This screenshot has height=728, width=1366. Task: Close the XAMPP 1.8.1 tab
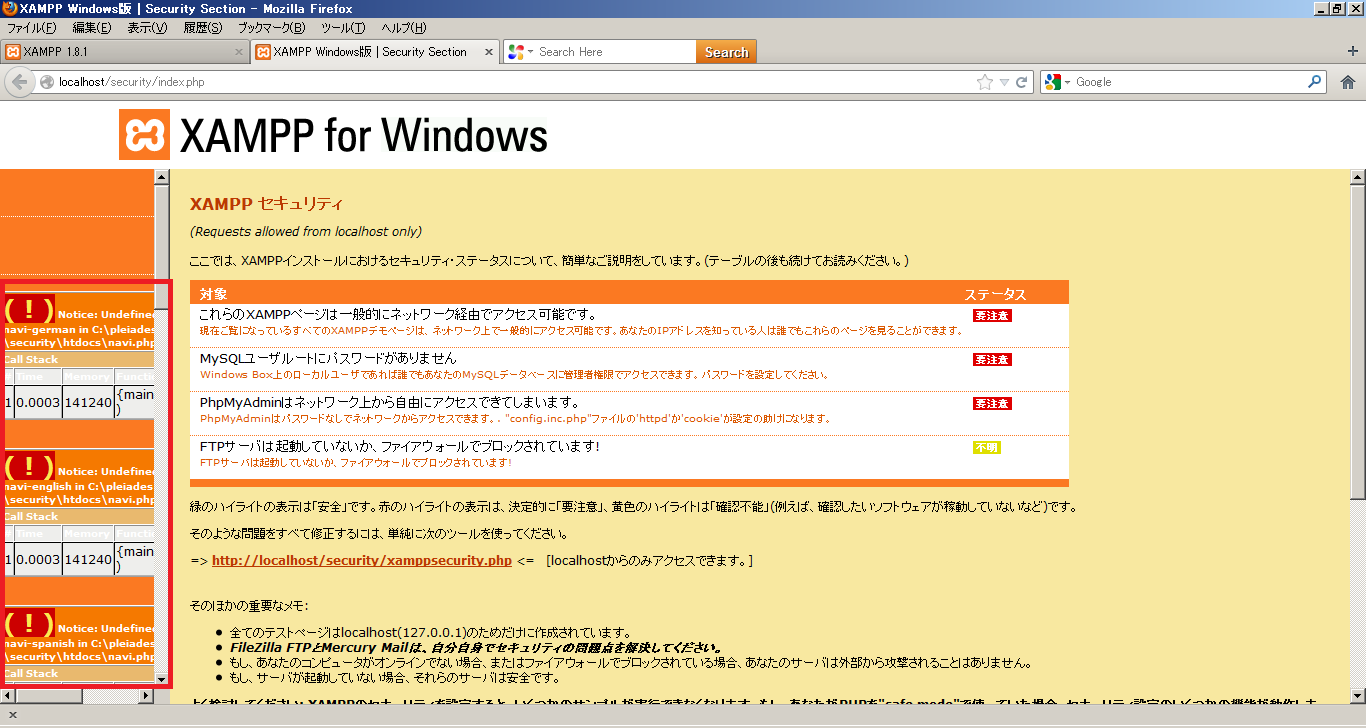(238, 52)
